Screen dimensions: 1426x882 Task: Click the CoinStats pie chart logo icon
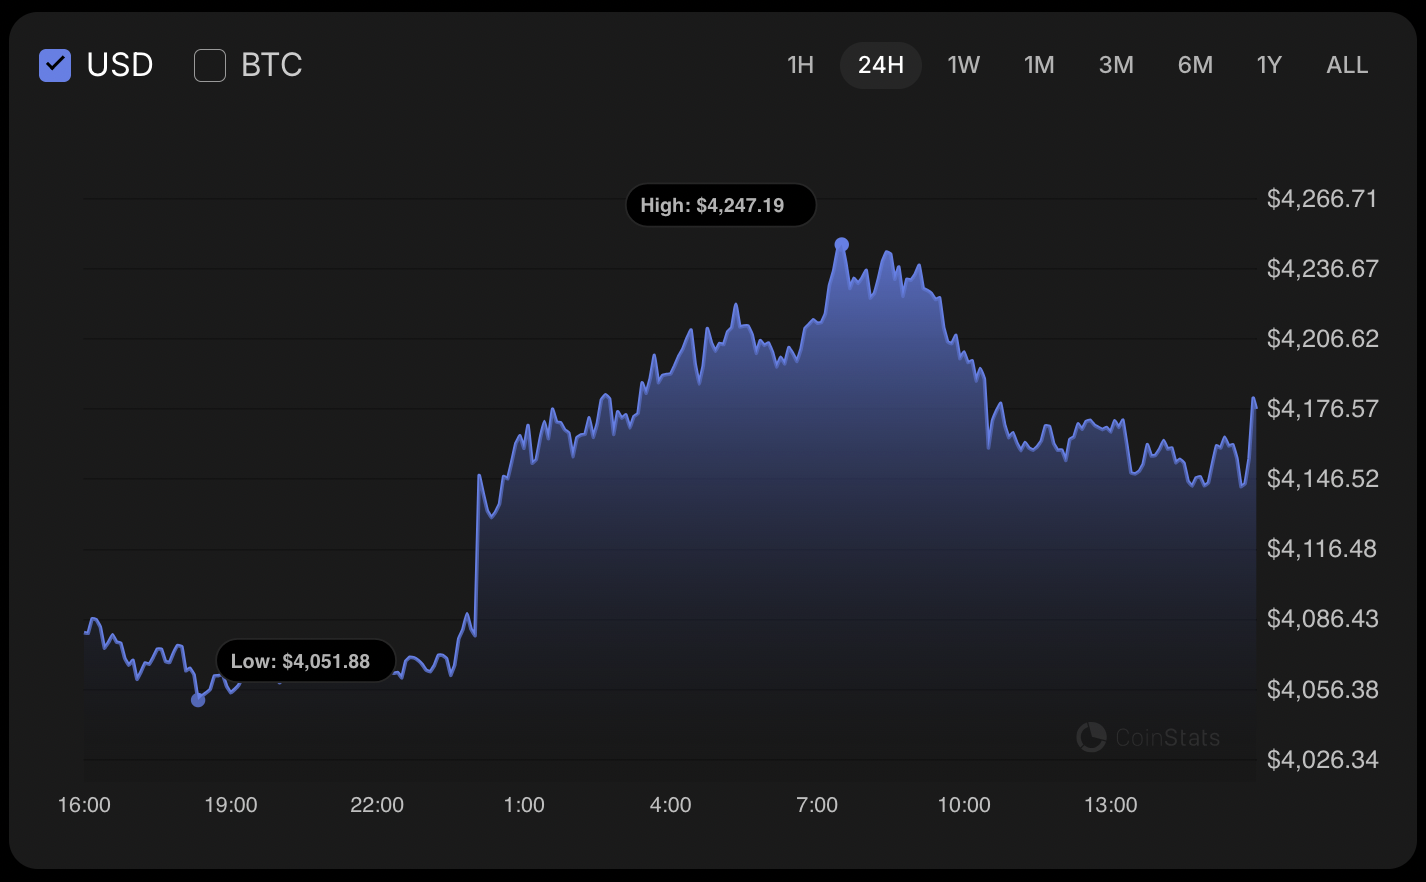pyautogui.click(x=1091, y=737)
